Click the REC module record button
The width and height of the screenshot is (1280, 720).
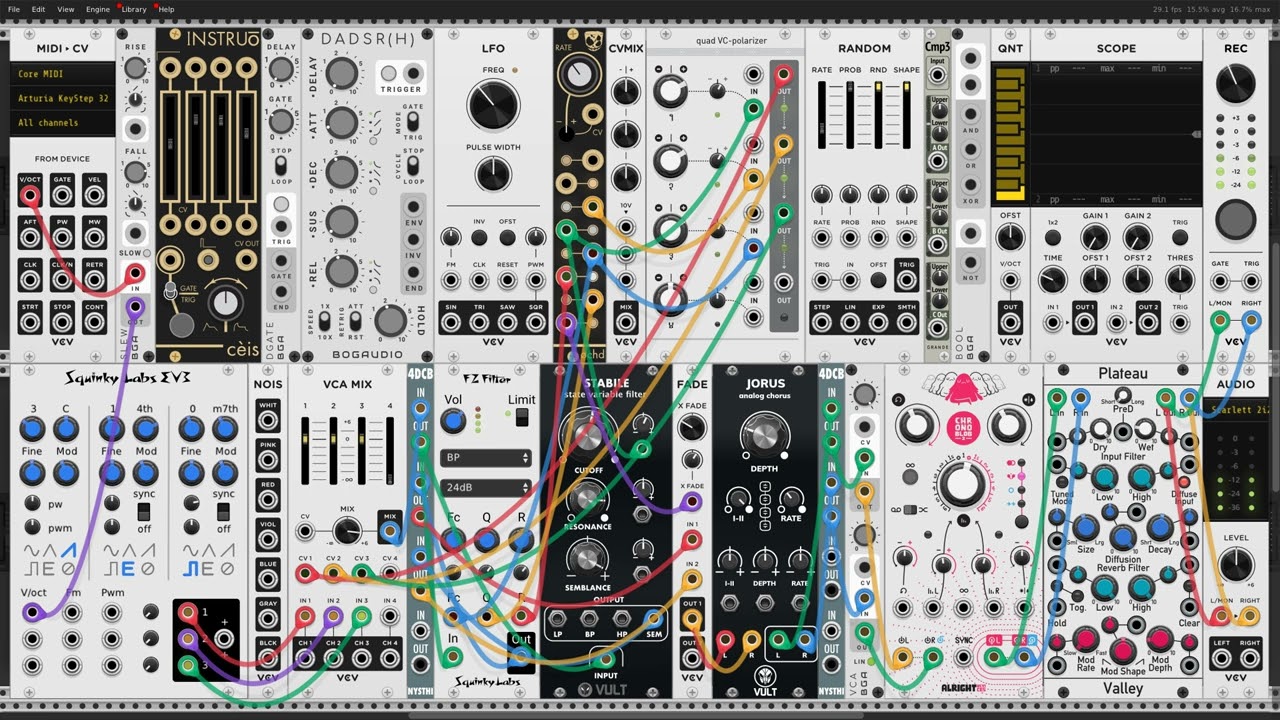1236,219
